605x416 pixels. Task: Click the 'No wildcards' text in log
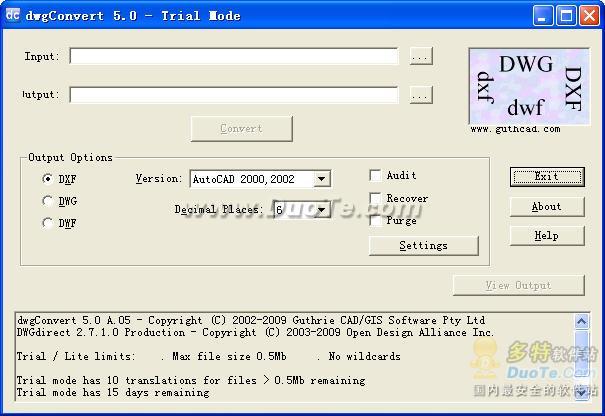(x=365, y=356)
